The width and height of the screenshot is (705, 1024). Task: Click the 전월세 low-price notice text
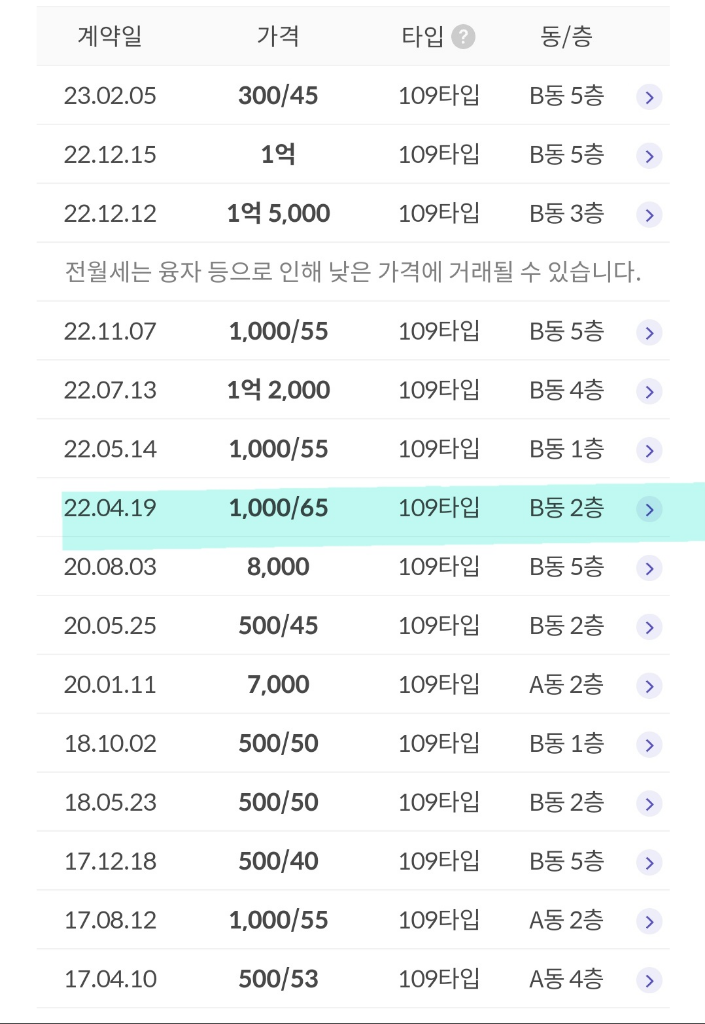pyautogui.click(x=352, y=272)
